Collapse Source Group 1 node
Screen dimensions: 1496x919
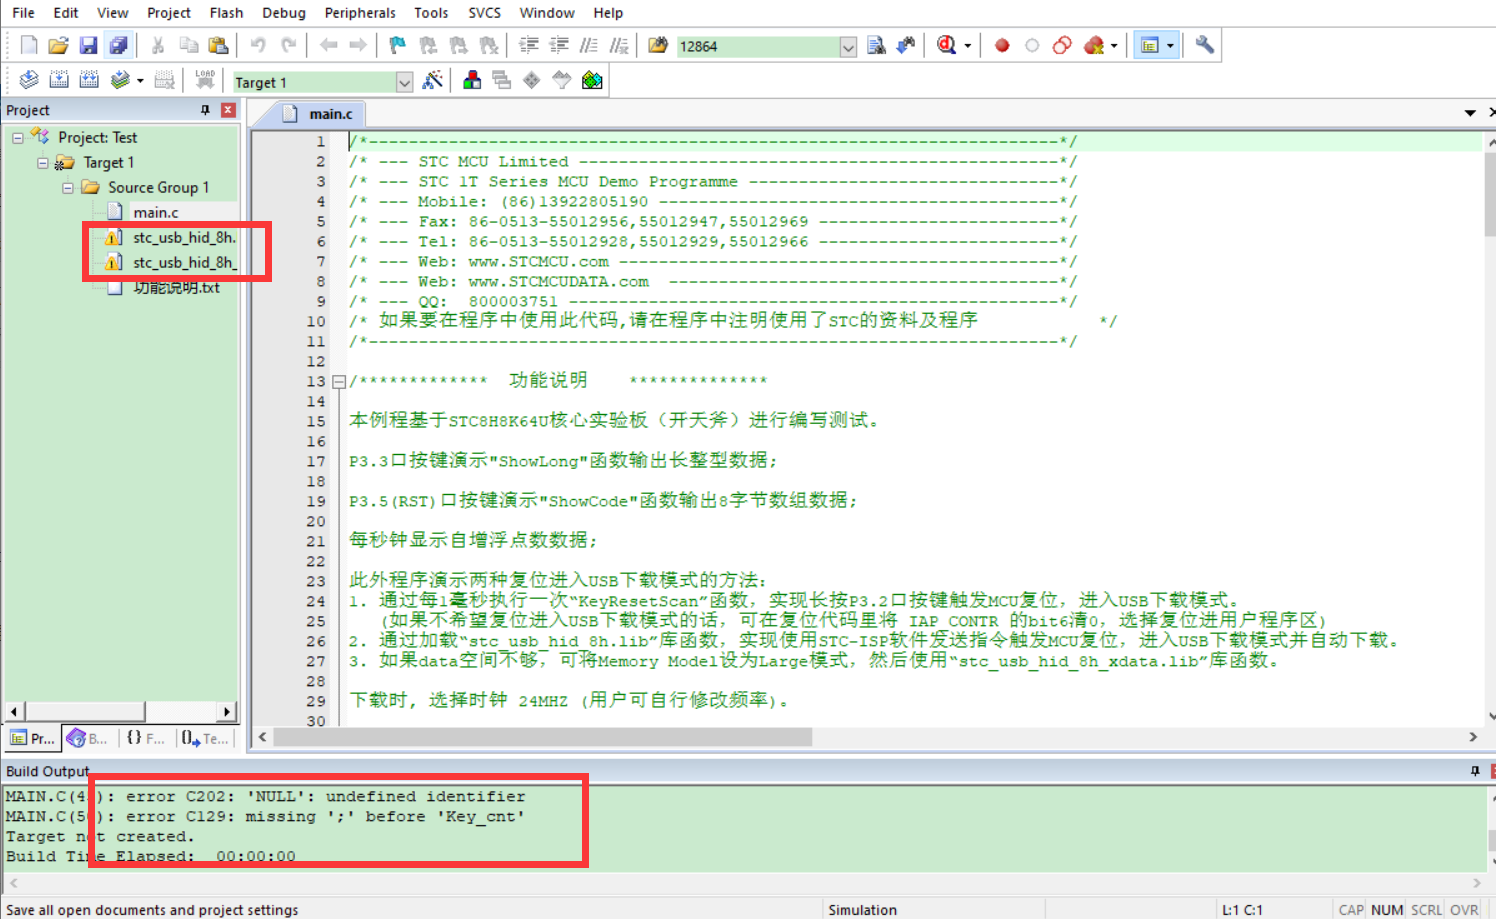(67, 187)
